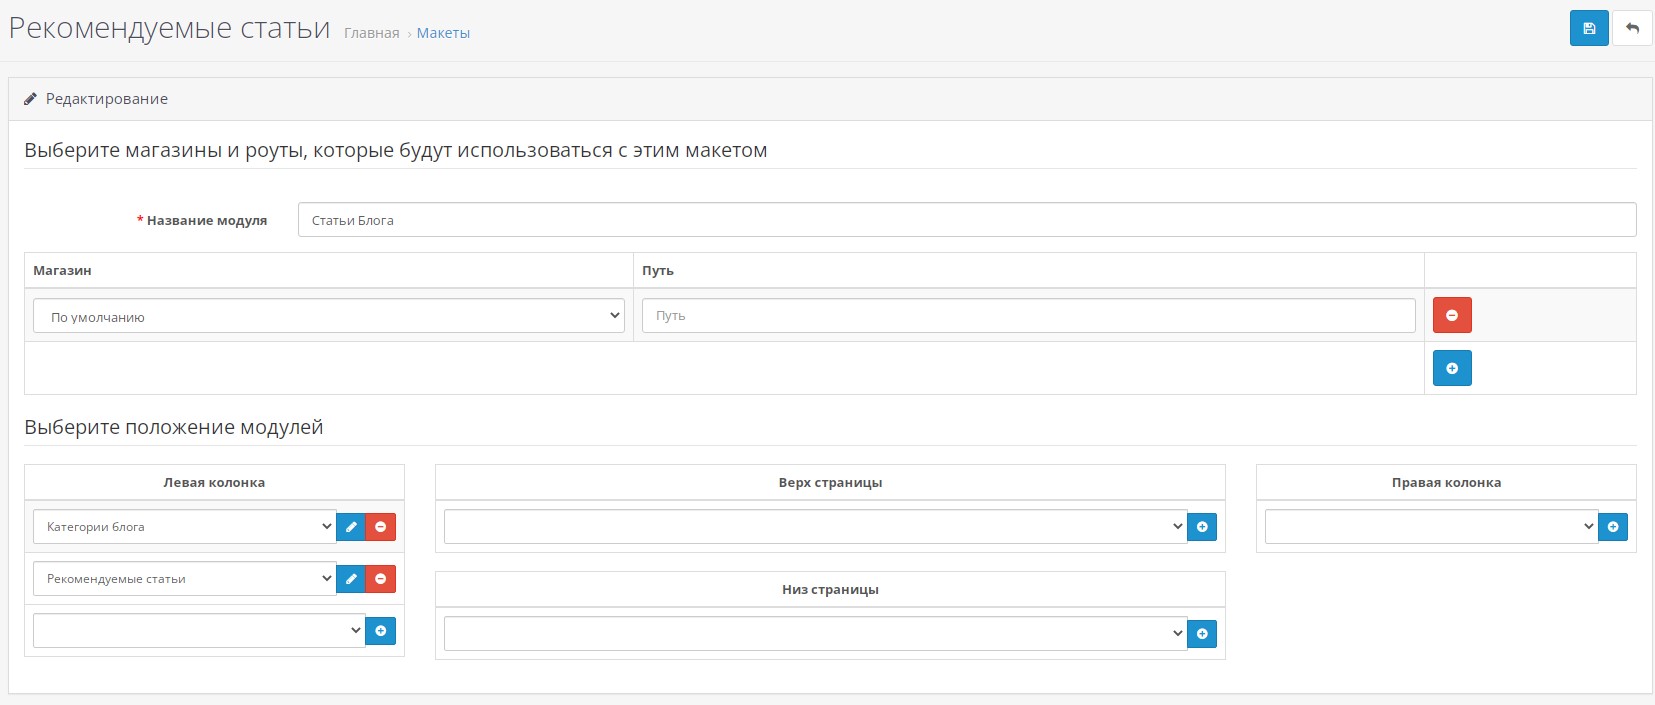Viewport: 1655px width, 705px height.
Task: Edit the Категории блога module with pencil icon
Action: pos(351,527)
